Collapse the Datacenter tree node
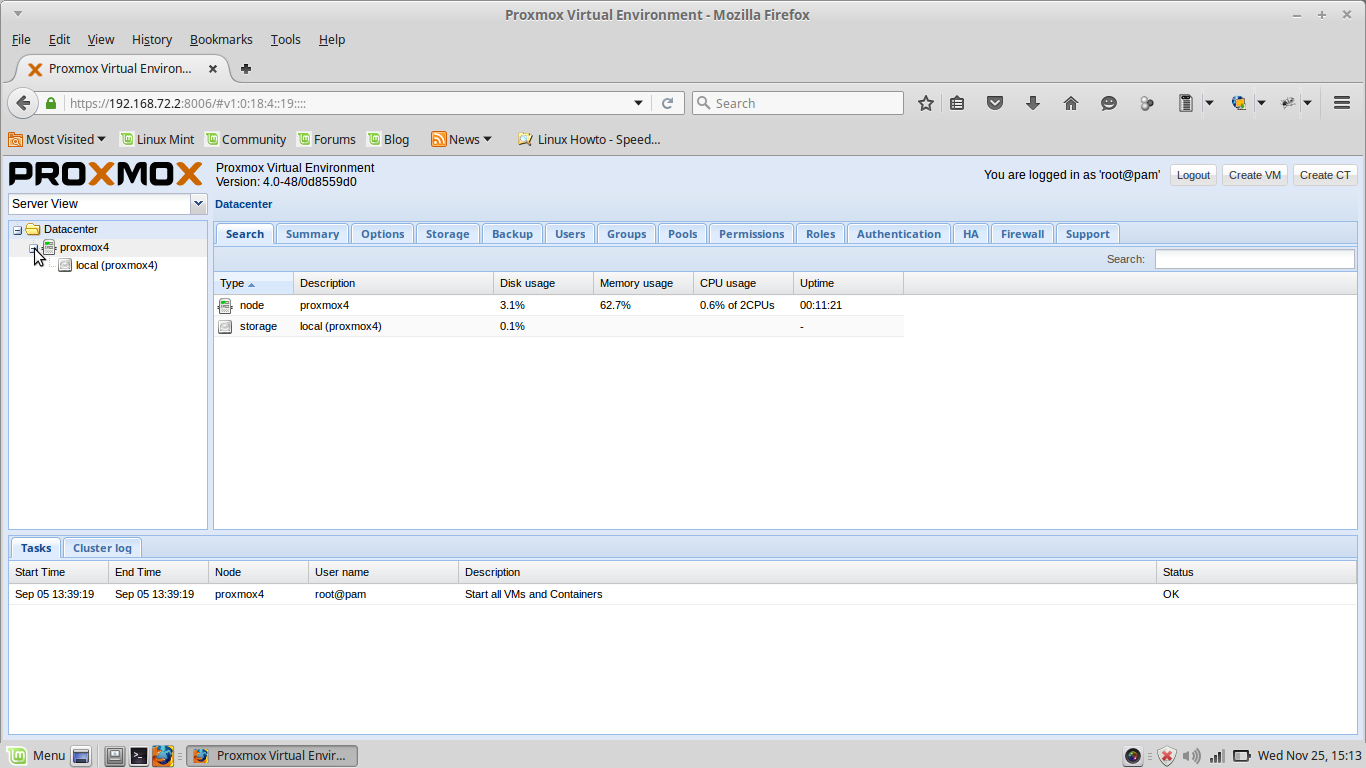Screen dimensions: 1366x768 pyautogui.click(x=16, y=229)
